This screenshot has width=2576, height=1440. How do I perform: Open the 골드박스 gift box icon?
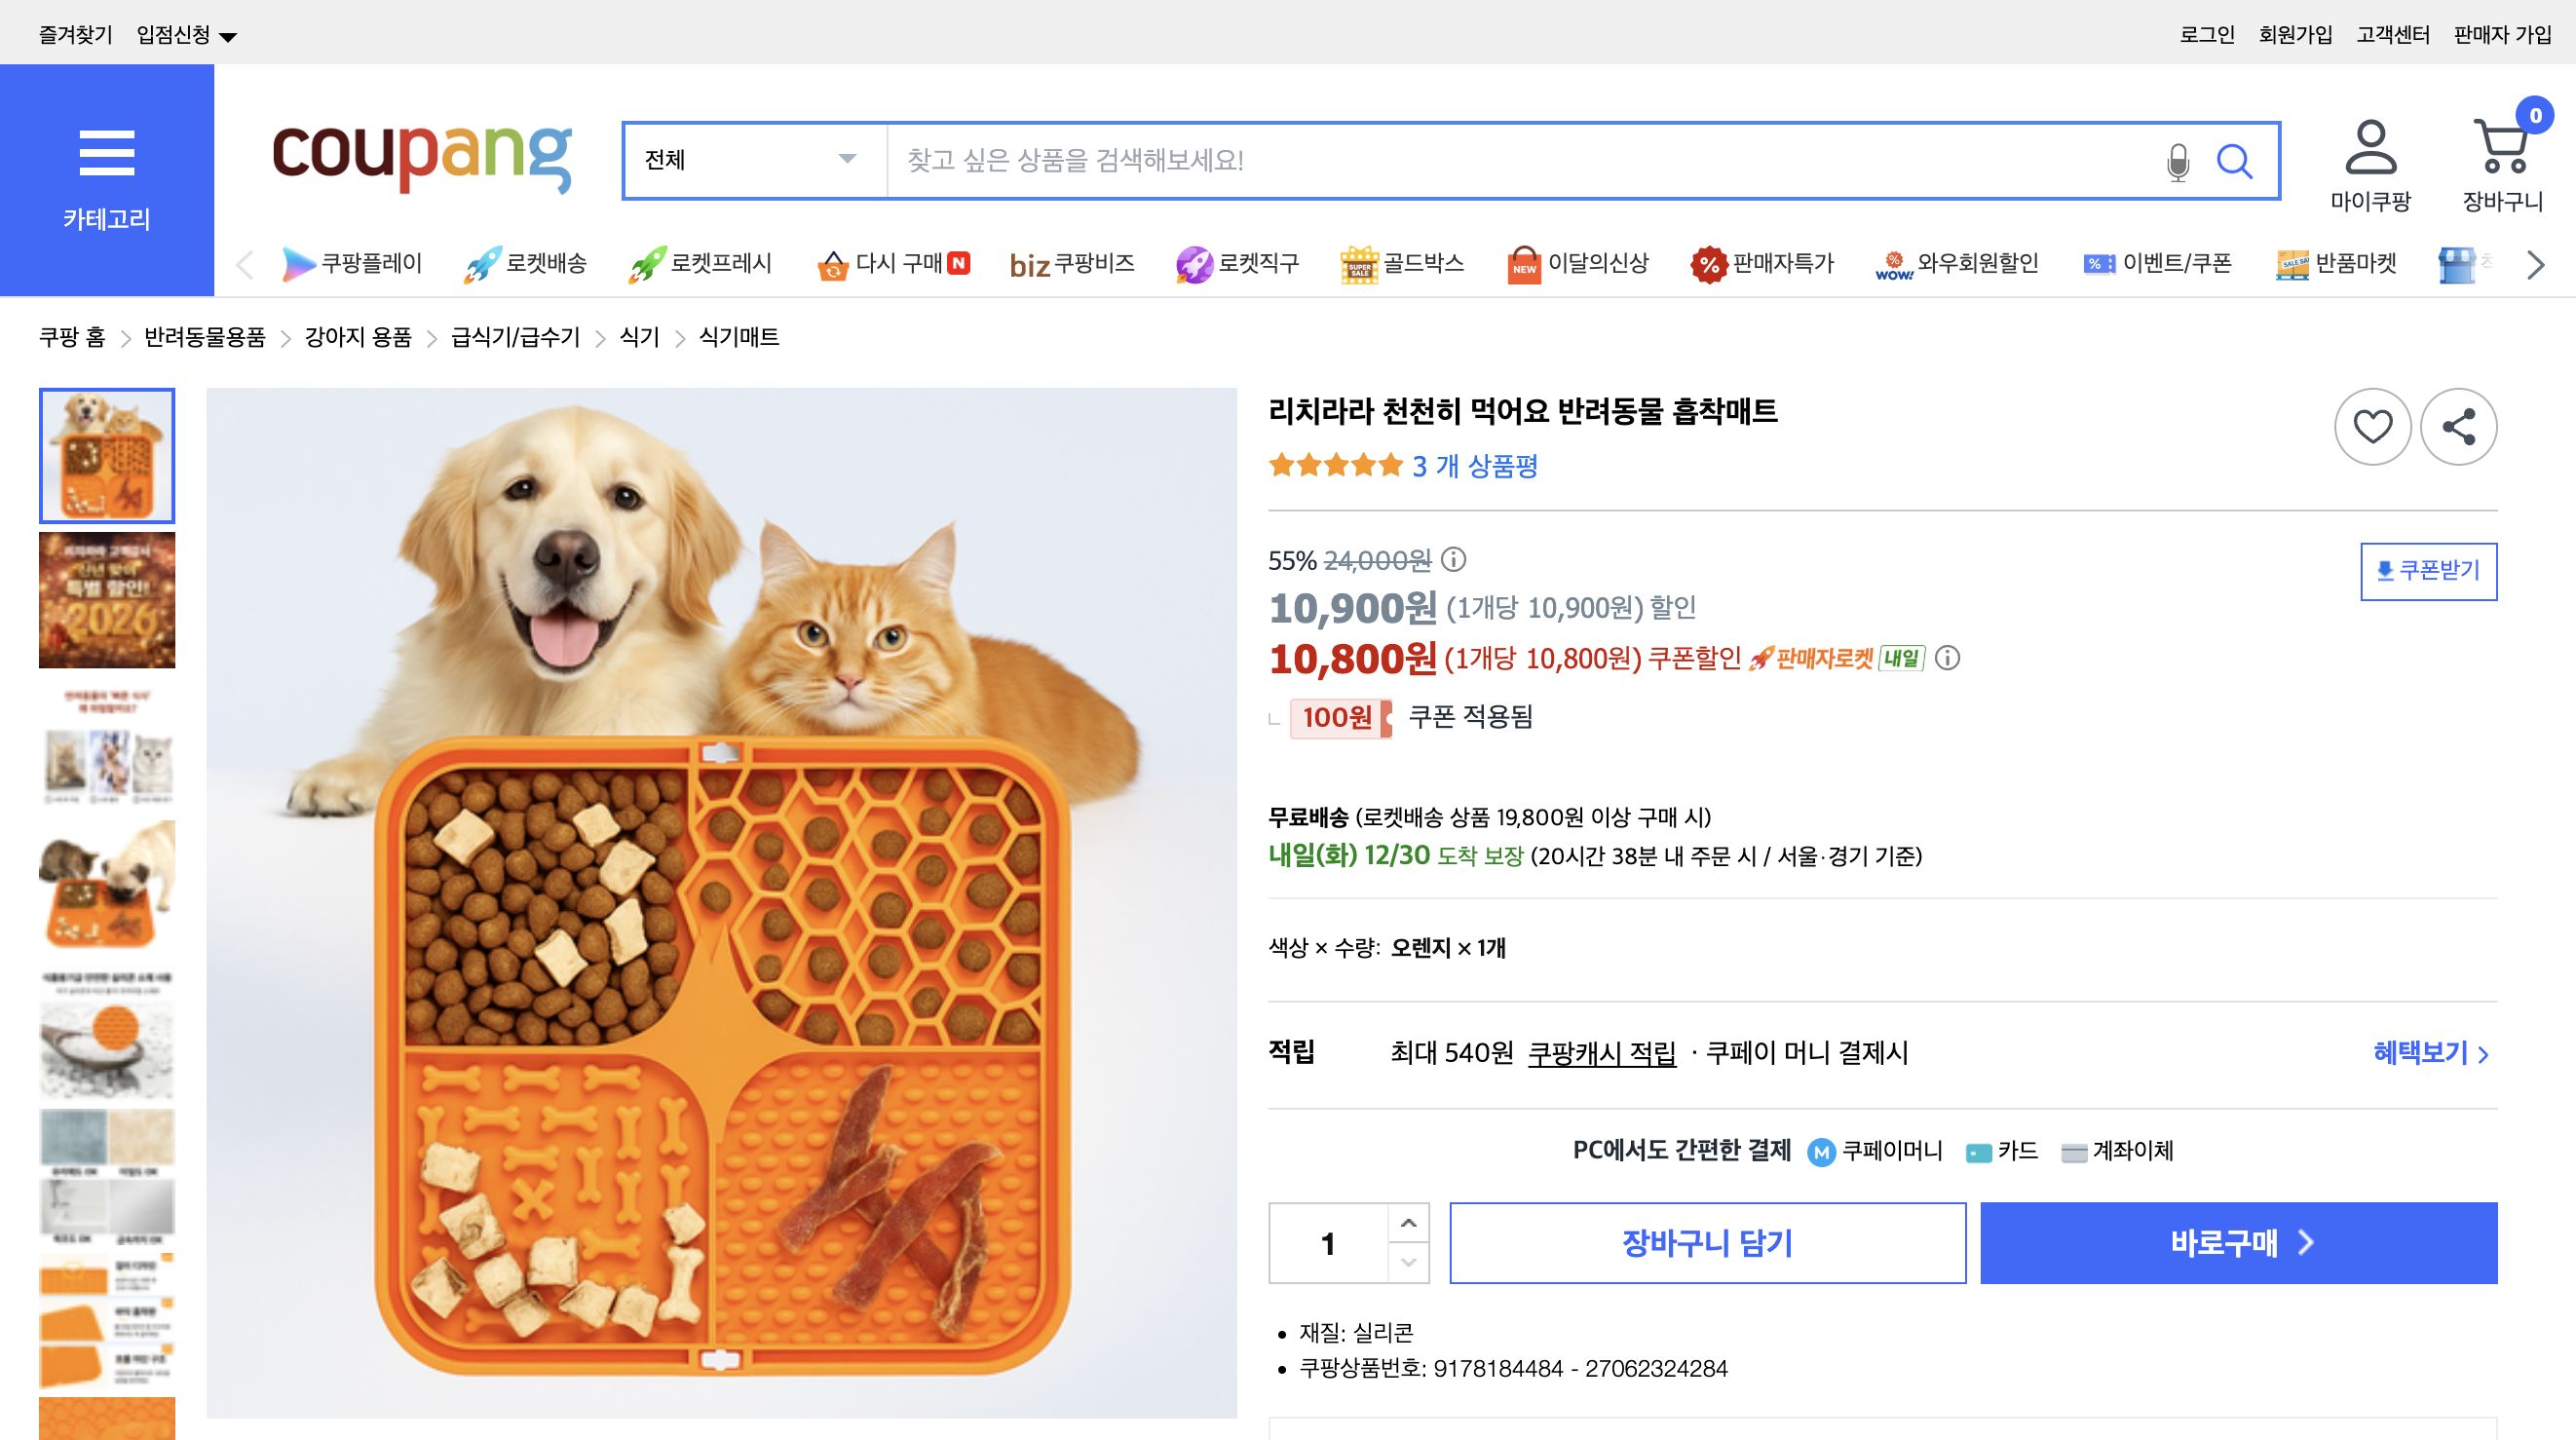(x=1359, y=263)
